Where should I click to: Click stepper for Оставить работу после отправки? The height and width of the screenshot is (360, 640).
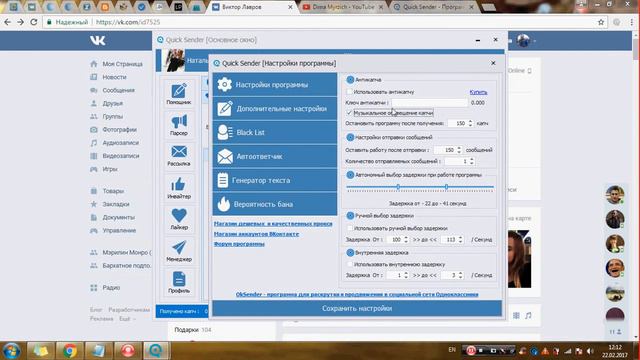coord(459,150)
